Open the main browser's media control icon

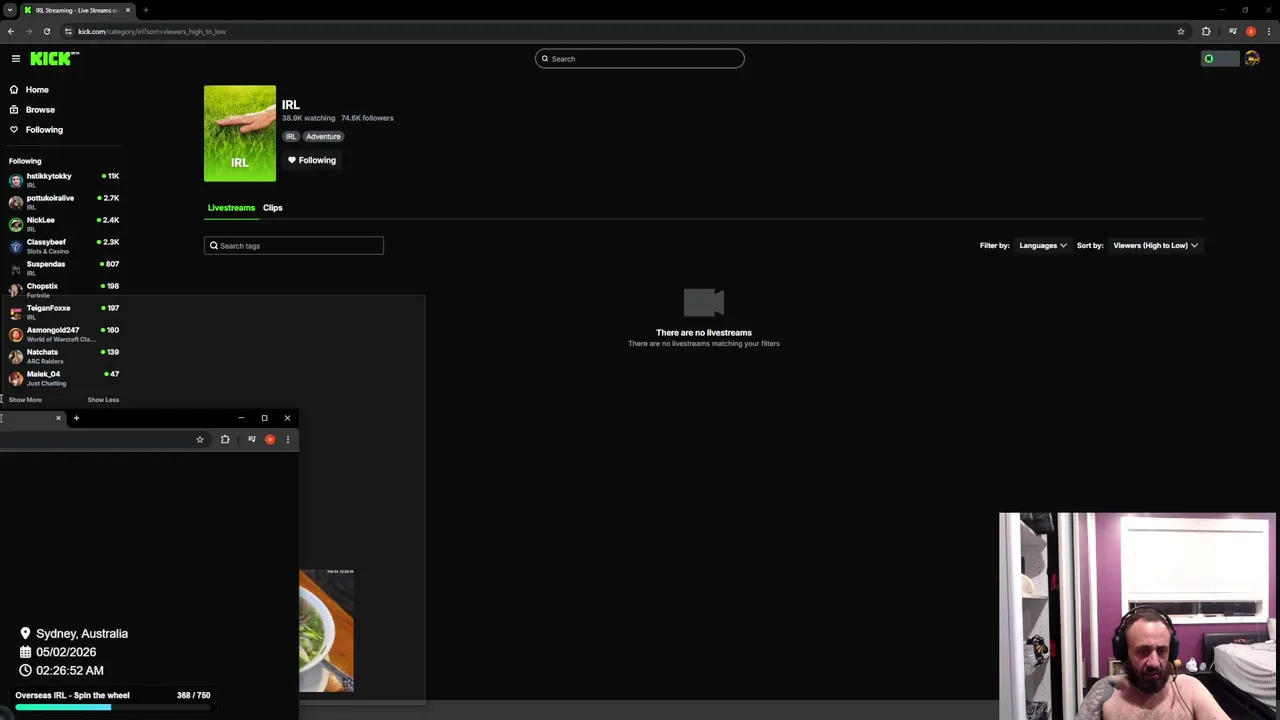coord(1232,31)
